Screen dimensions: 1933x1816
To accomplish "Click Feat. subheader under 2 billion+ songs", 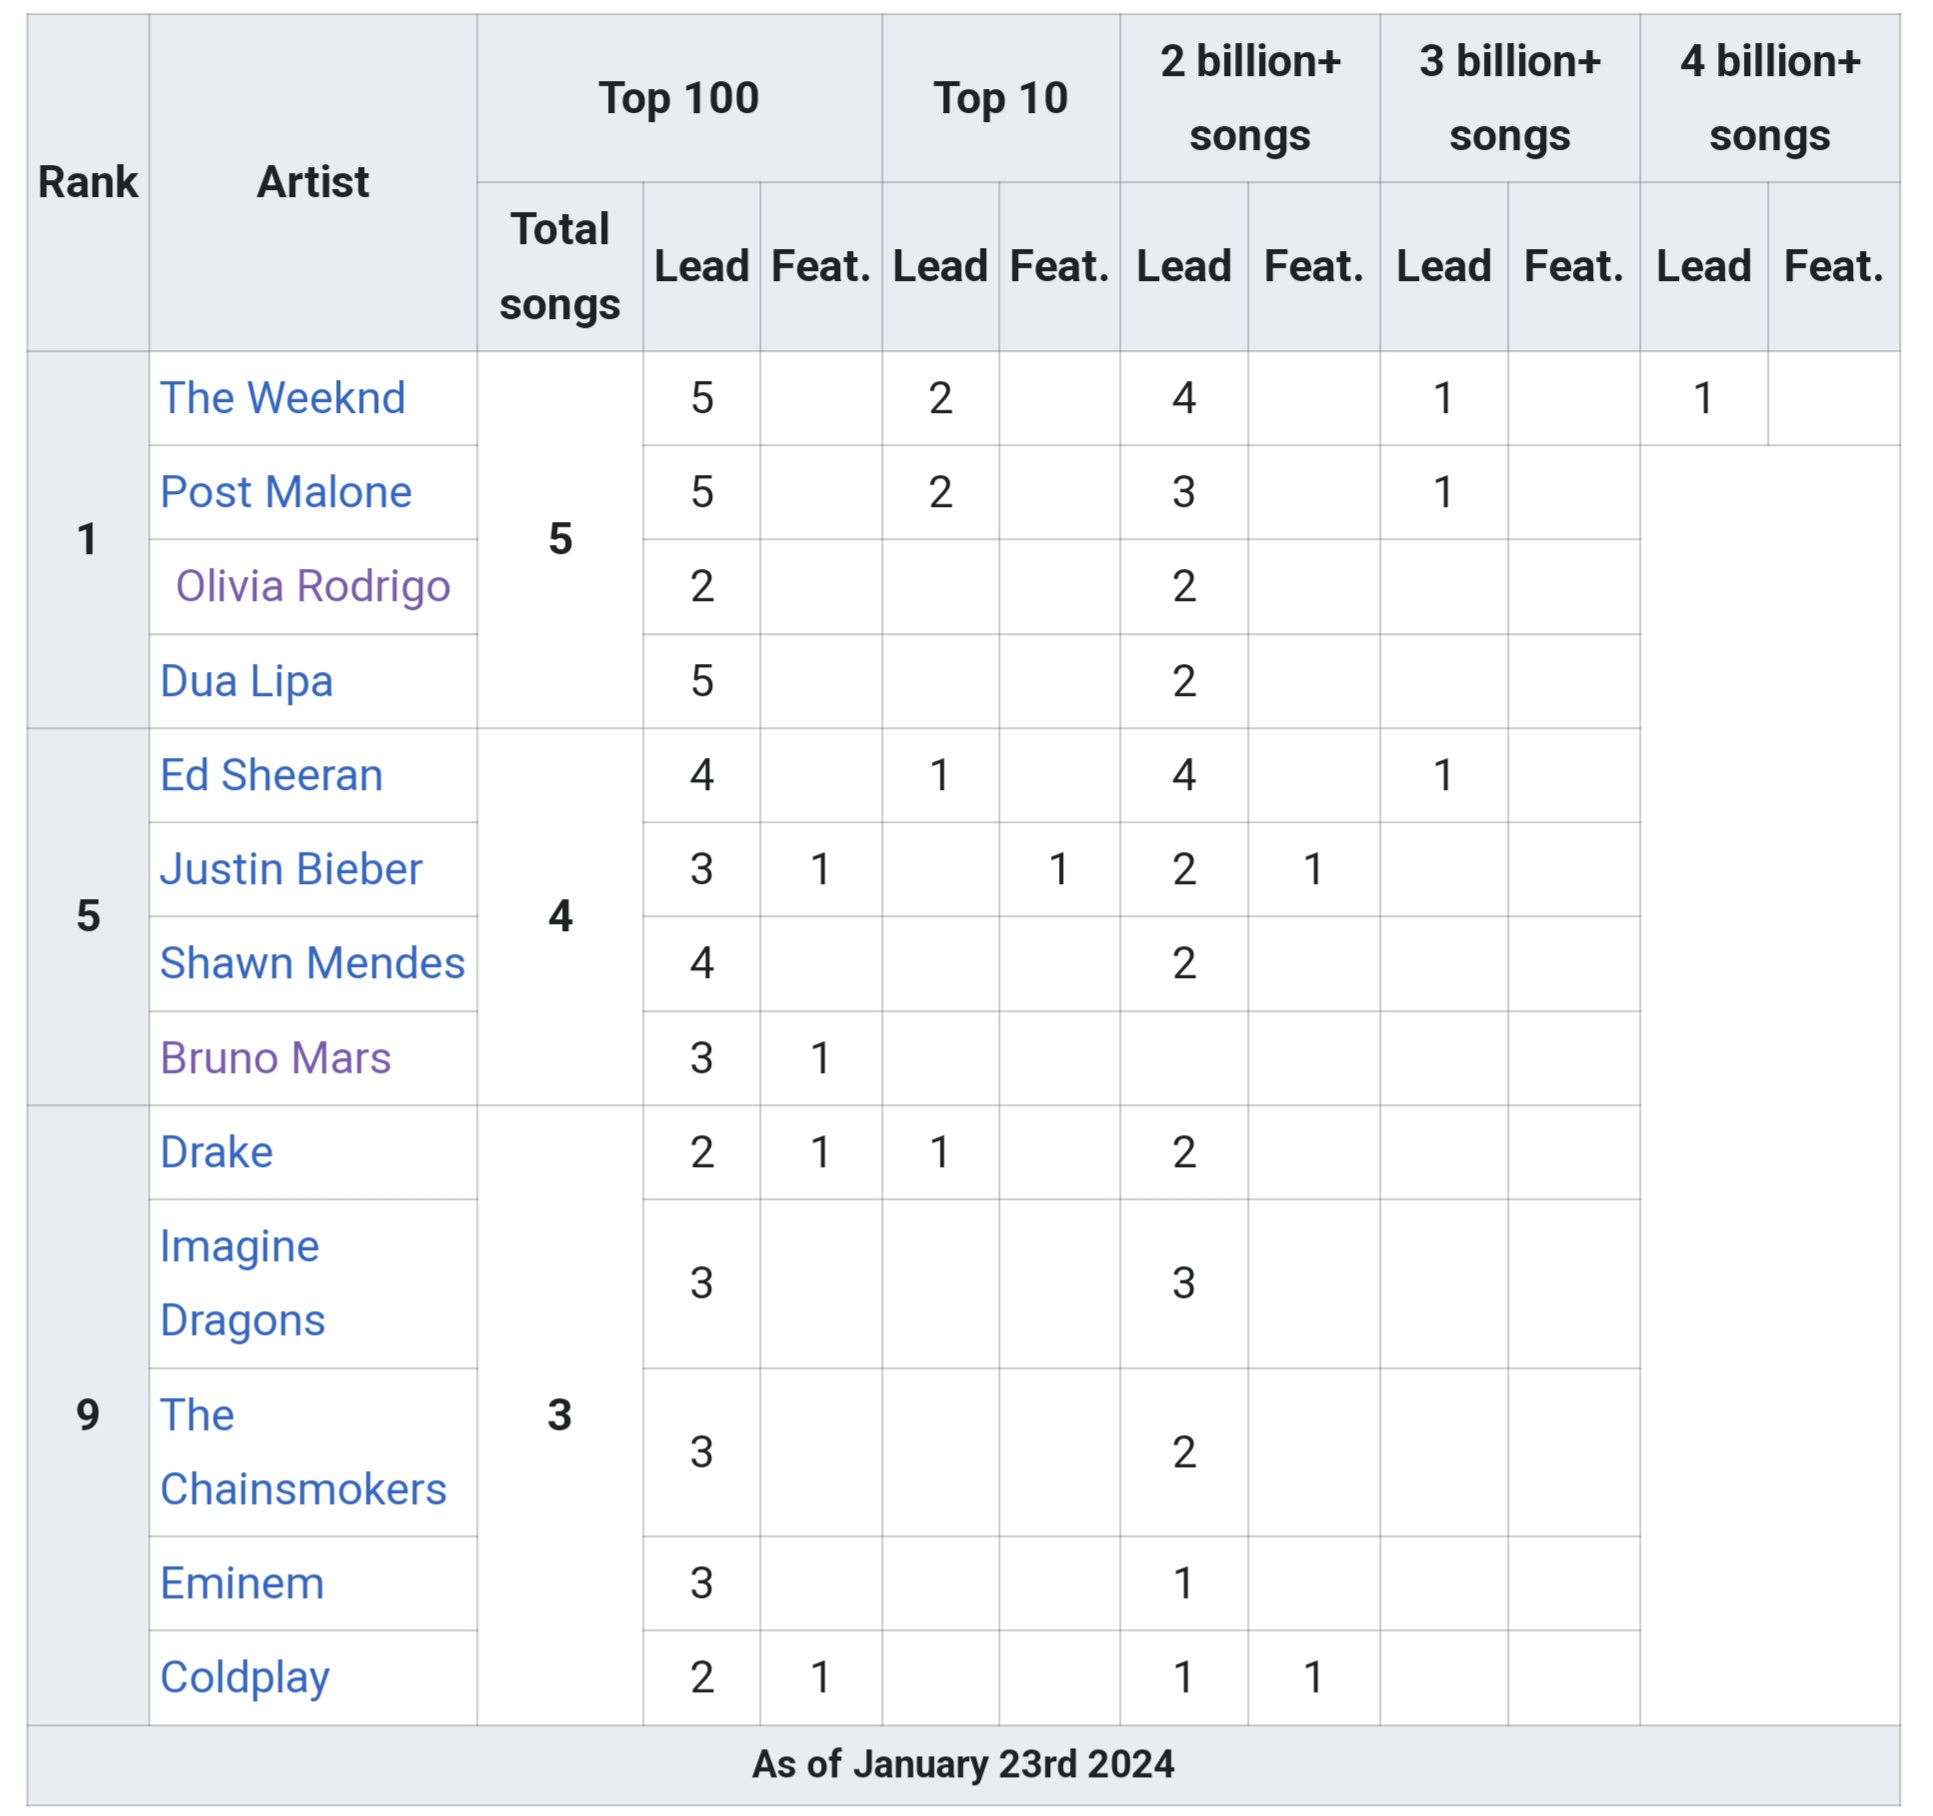I will 1314,266.
